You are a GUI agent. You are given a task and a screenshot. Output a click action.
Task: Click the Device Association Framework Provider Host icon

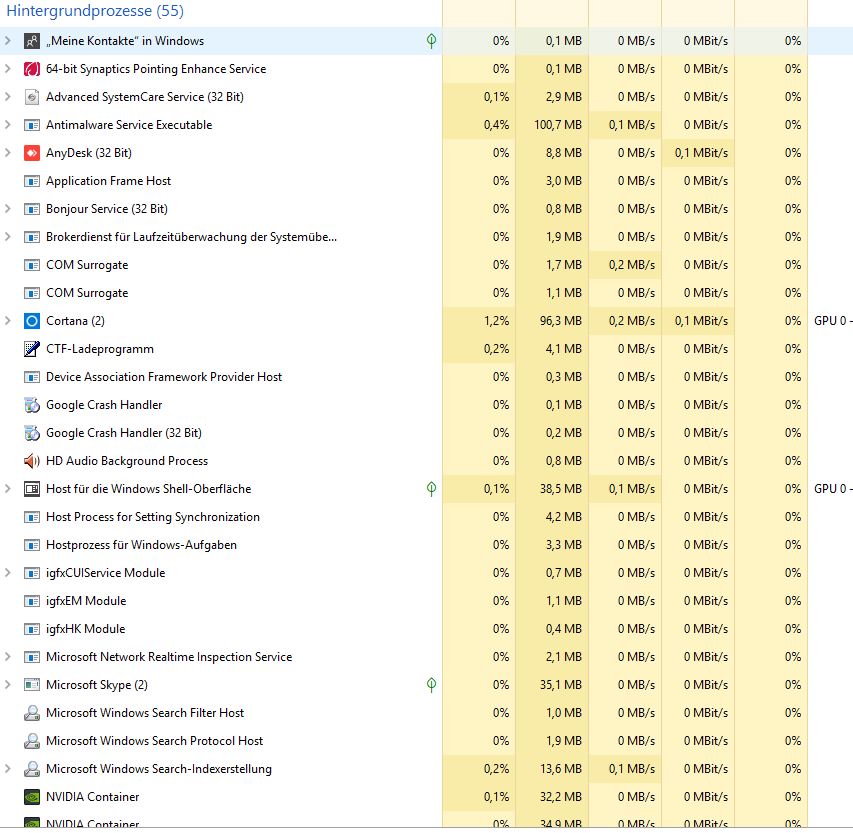click(32, 377)
